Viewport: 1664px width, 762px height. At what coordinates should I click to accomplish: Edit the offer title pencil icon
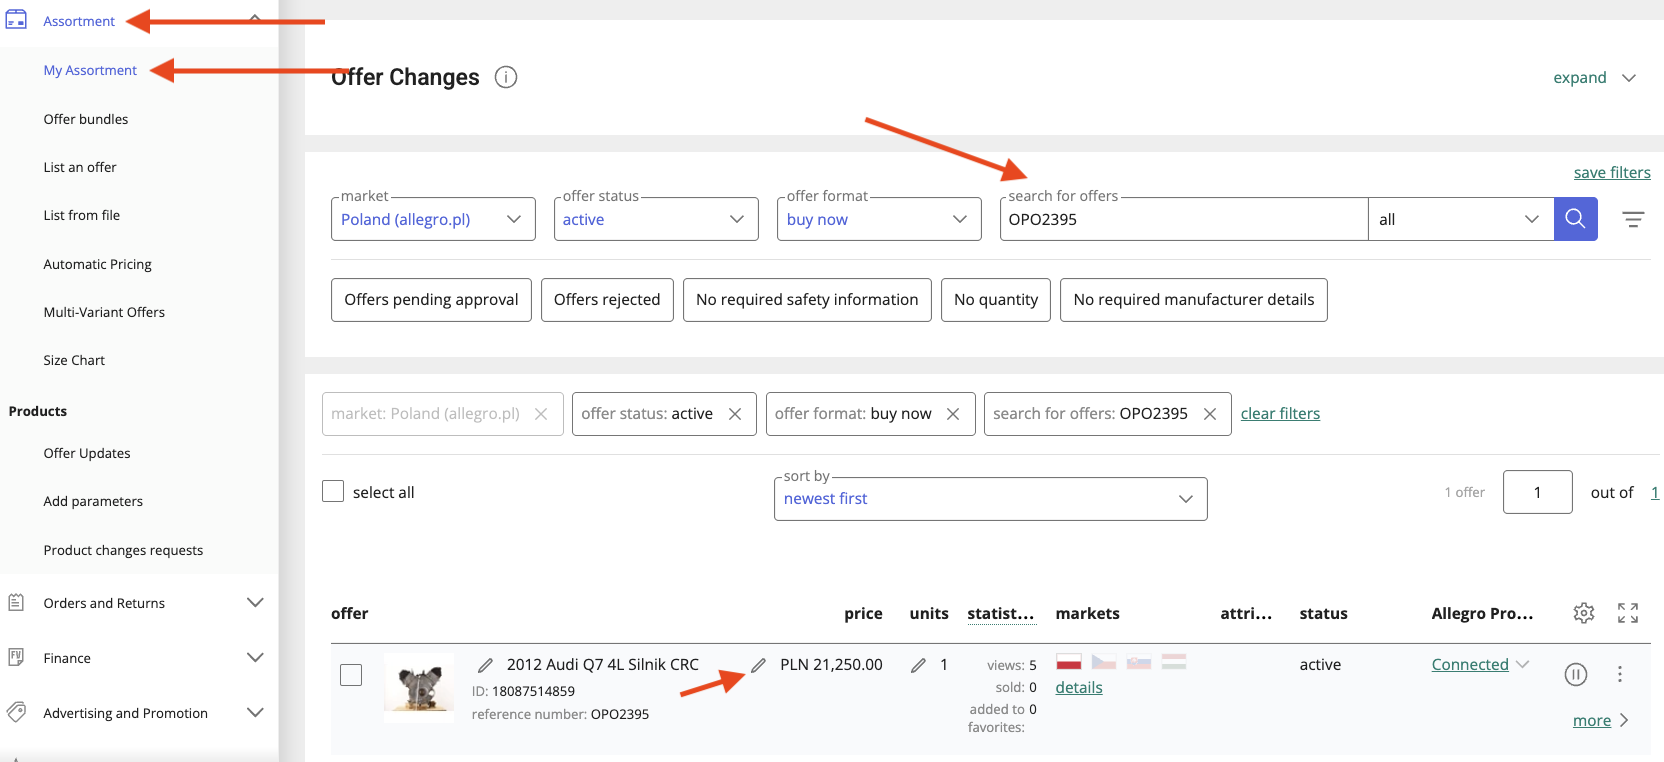(x=486, y=665)
